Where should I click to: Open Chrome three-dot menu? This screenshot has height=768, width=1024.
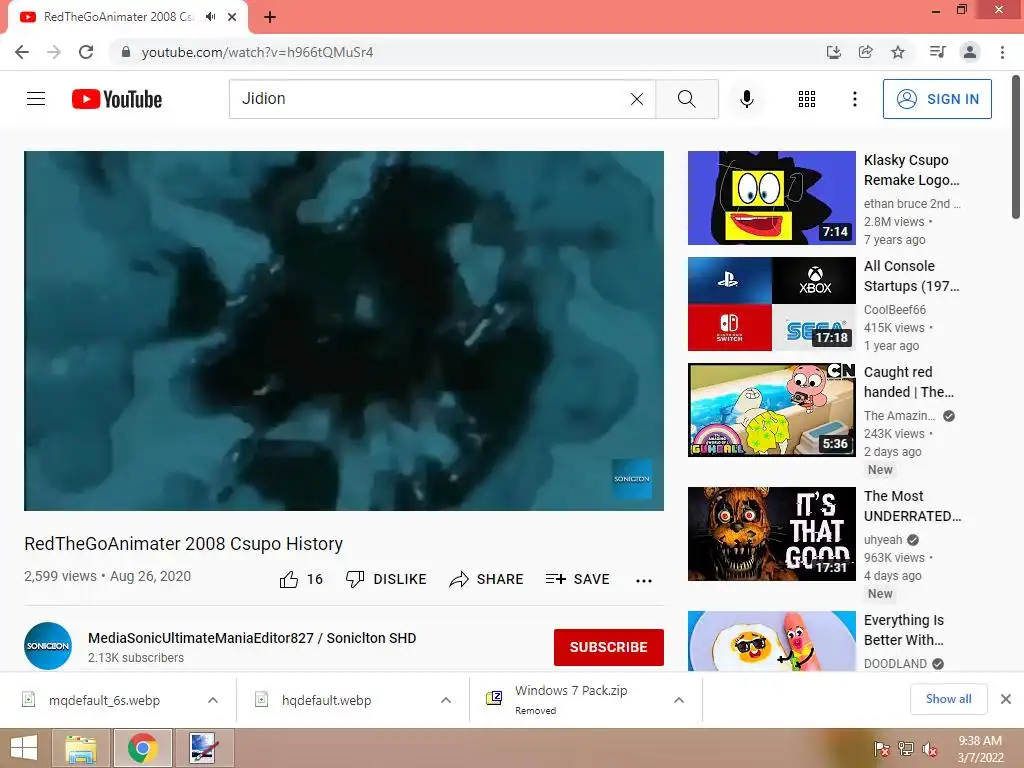tap(1002, 52)
